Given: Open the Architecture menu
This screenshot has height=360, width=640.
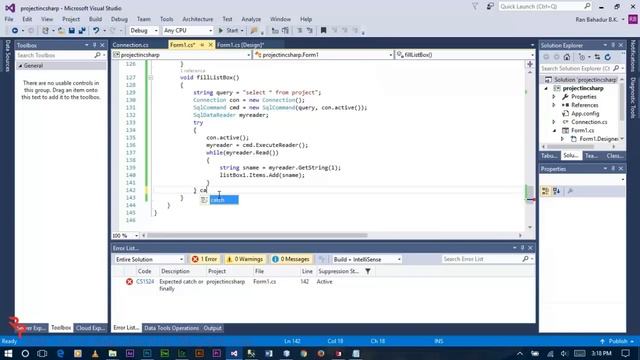Looking at the screenshot, I should click(198, 19).
